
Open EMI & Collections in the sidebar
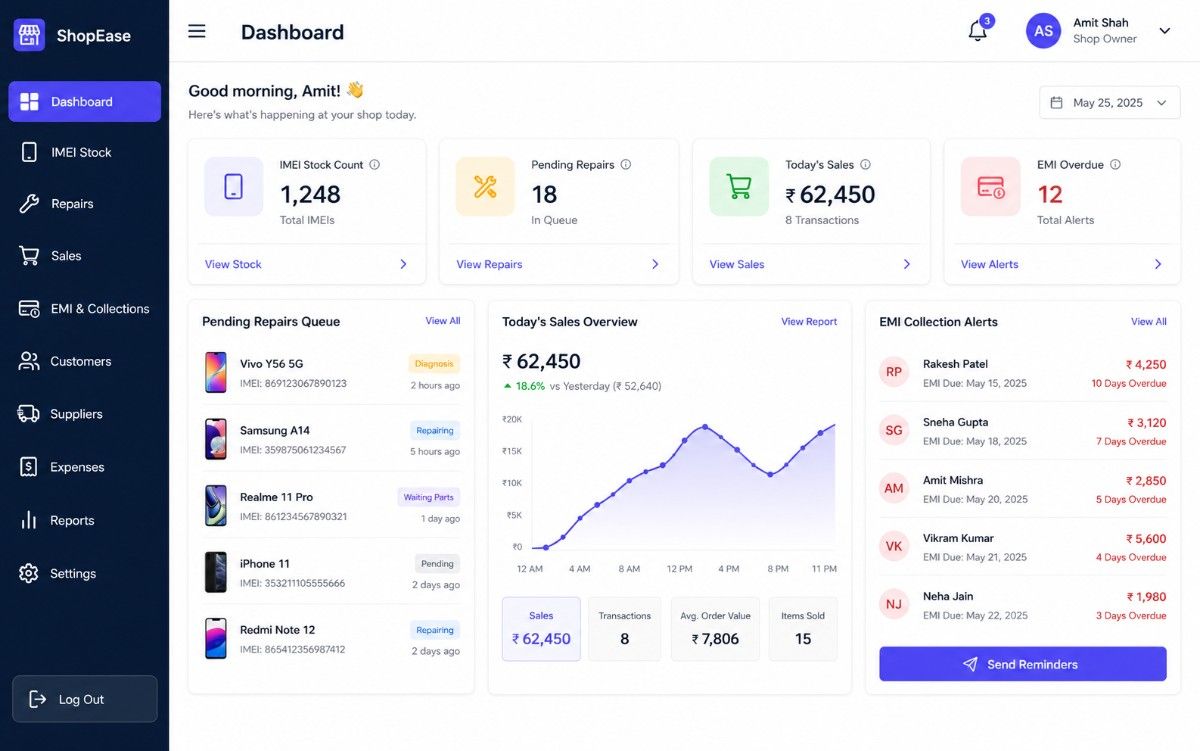85,309
